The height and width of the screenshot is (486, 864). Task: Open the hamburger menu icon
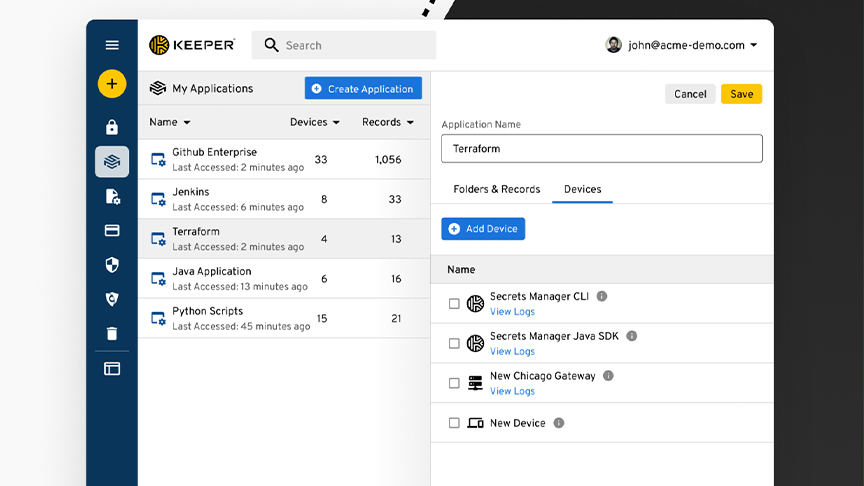pyautogui.click(x=112, y=45)
